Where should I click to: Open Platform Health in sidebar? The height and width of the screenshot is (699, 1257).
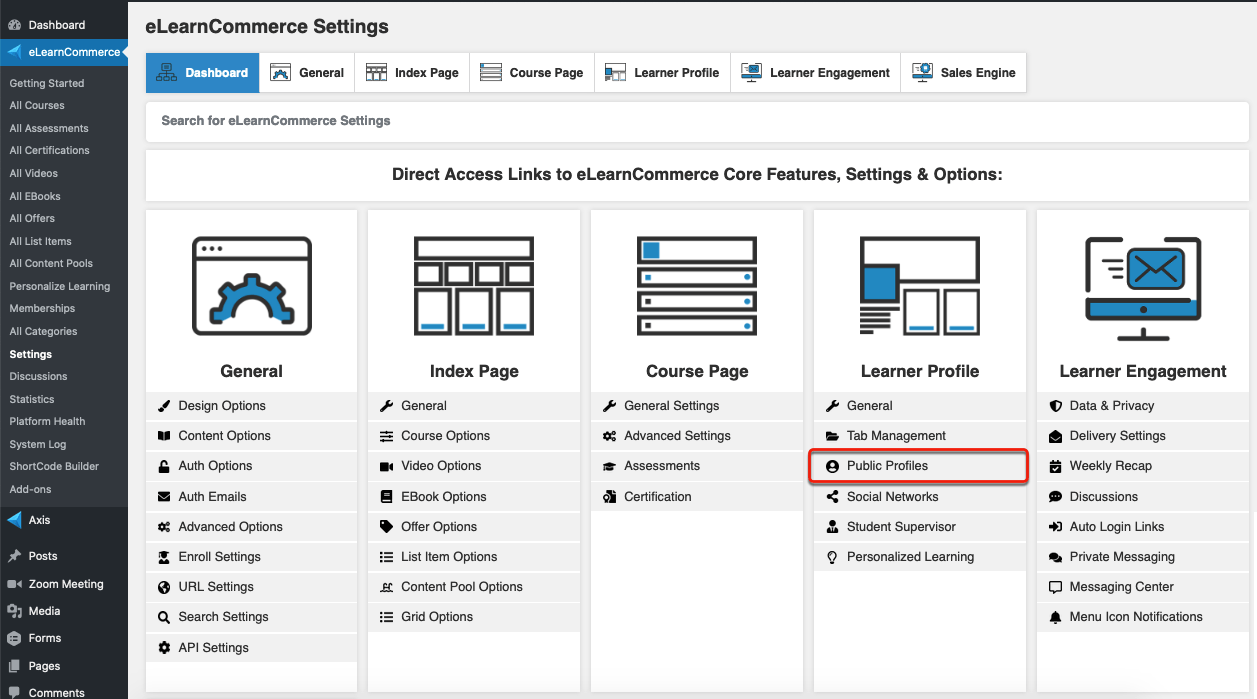47,421
